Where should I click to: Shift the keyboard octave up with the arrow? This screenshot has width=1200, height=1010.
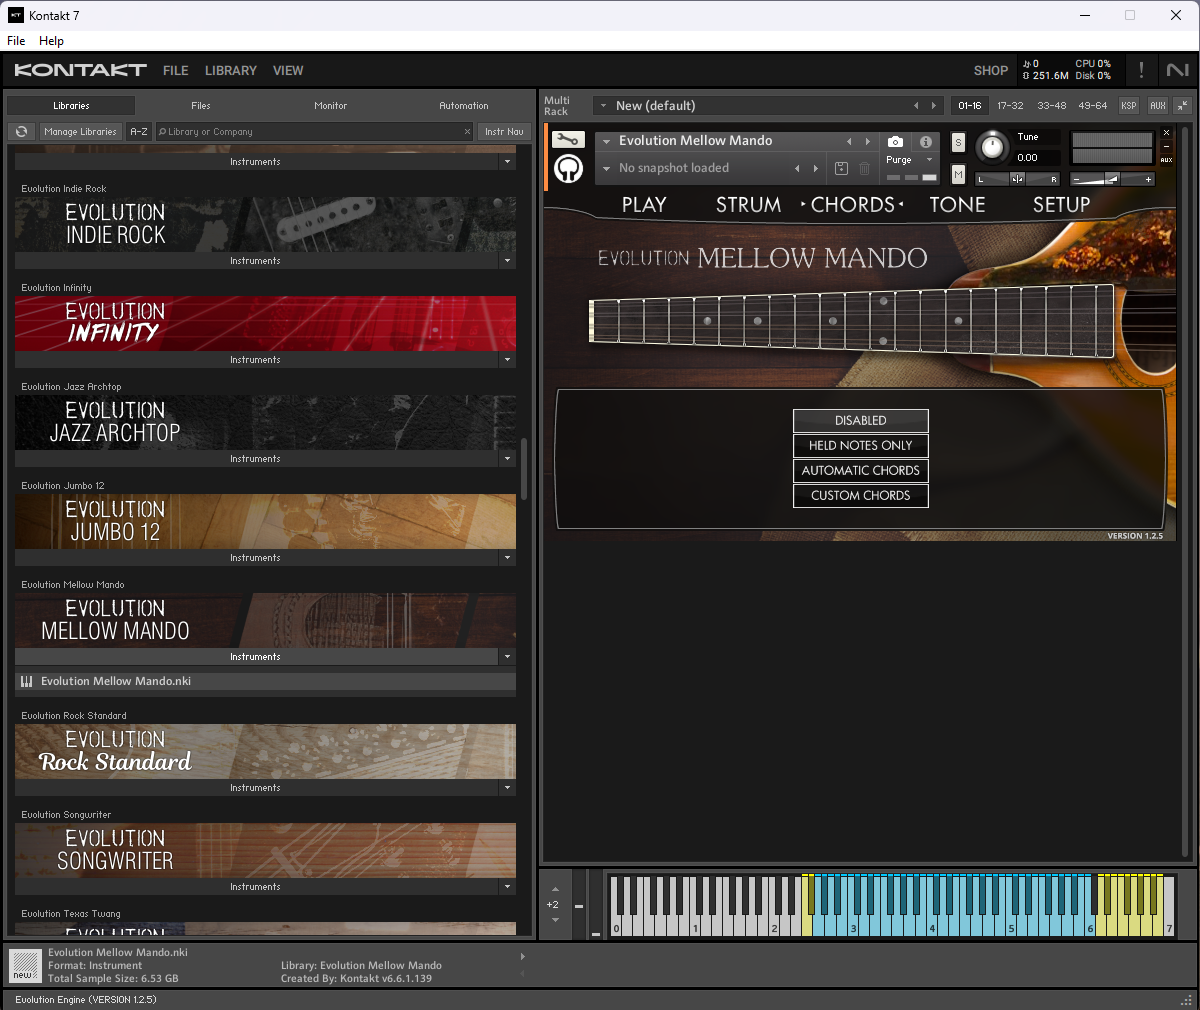[x=555, y=889]
